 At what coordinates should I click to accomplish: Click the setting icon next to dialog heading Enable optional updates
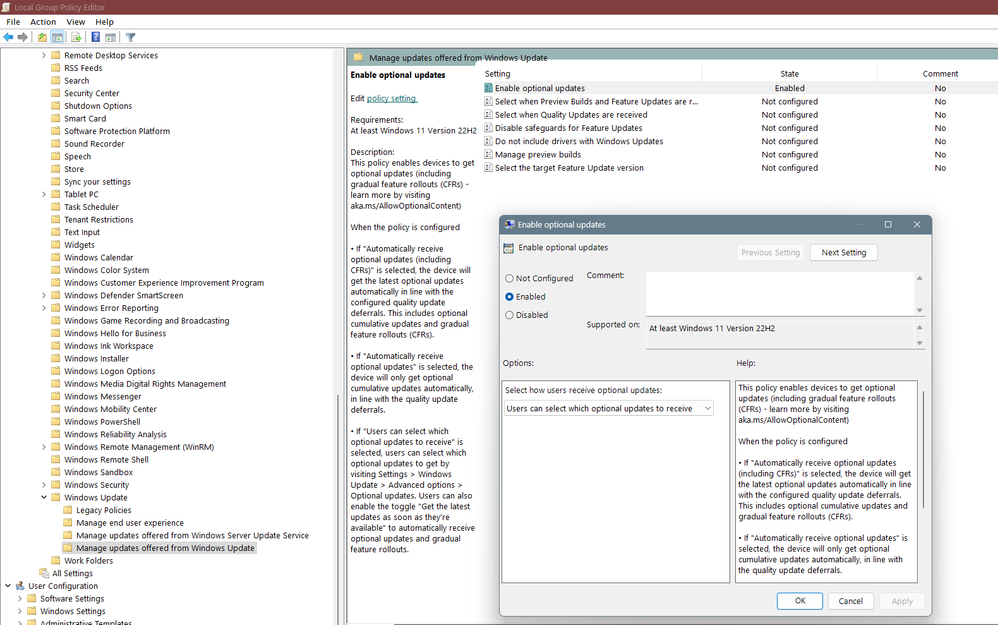[x=509, y=248]
